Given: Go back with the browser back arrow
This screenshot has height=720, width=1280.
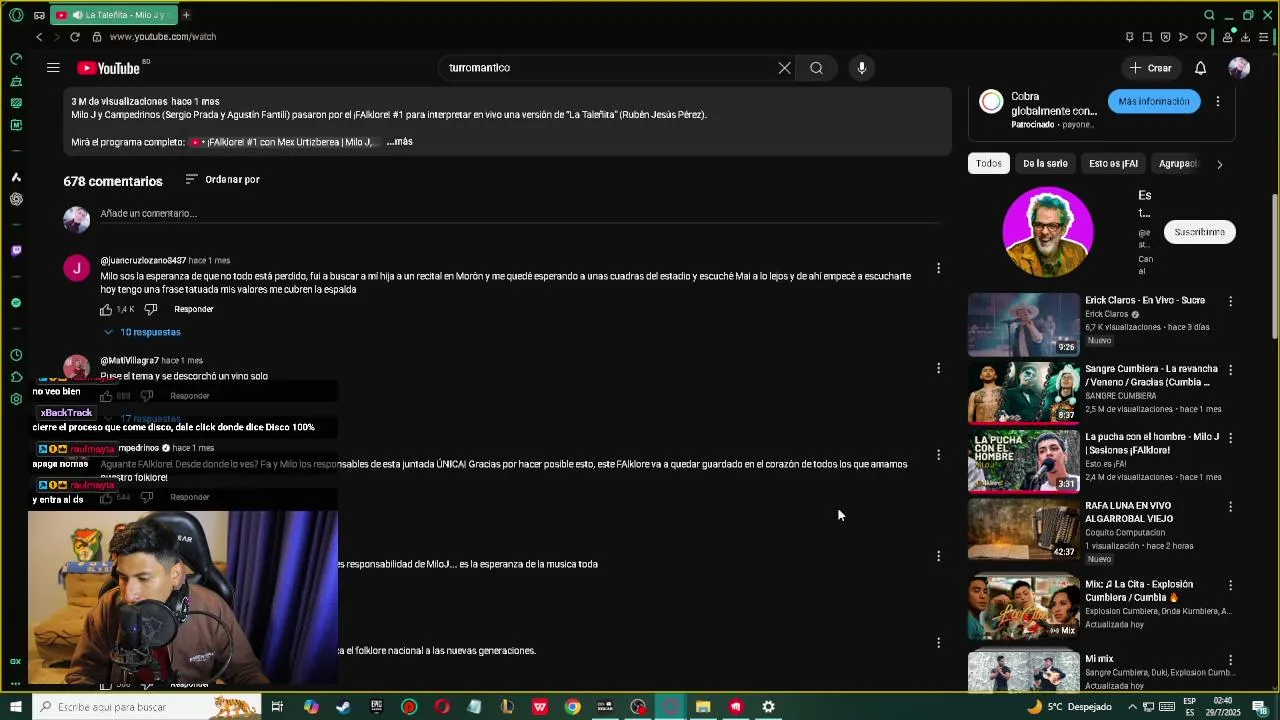Looking at the screenshot, I should (39, 37).
